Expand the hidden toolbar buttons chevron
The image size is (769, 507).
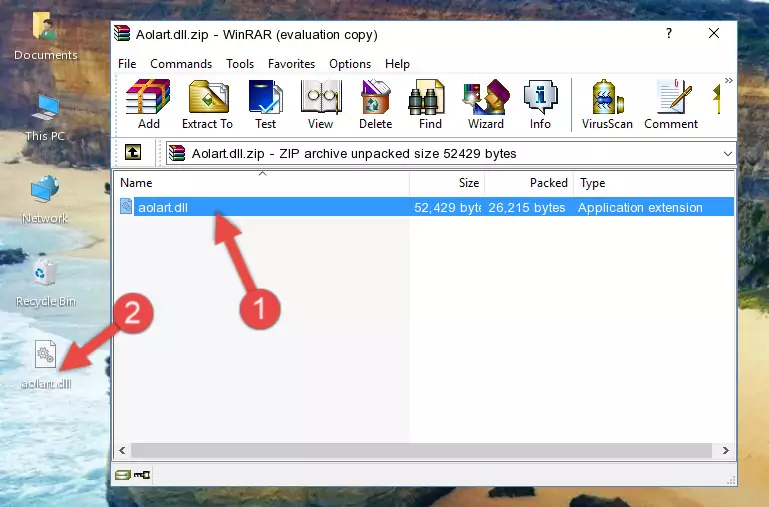coord(728,80)
